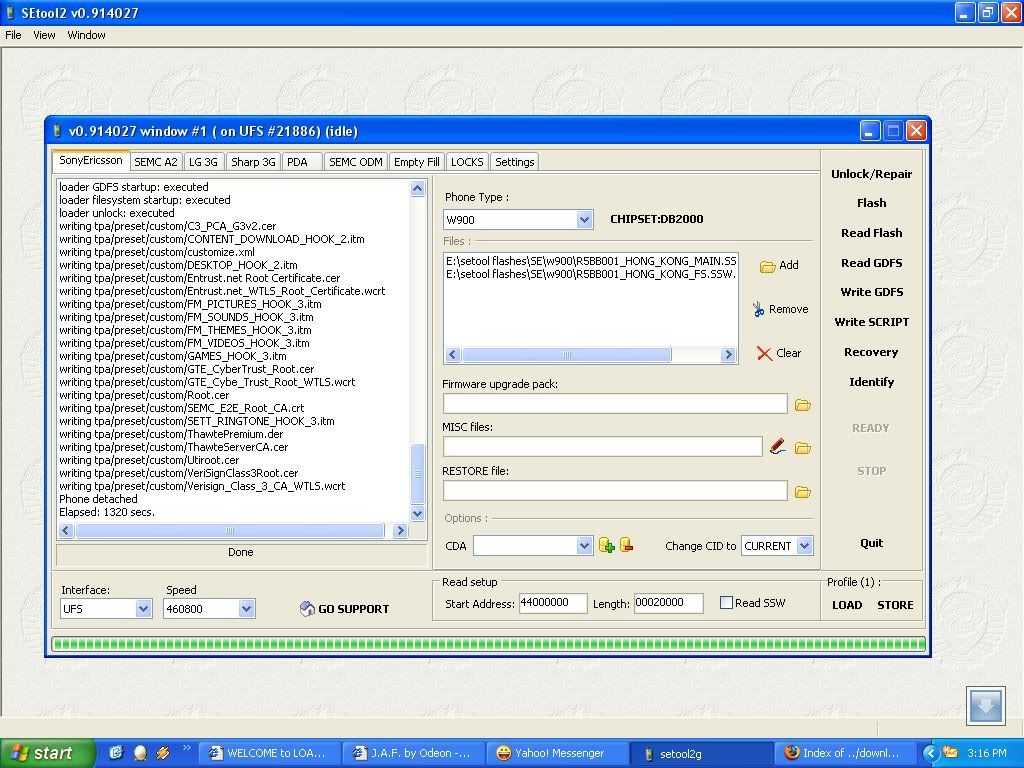Click the LOAD profile button
The height and width of the screenshot is (768, 1024).
pyautogui.click(x=847, y=605)
